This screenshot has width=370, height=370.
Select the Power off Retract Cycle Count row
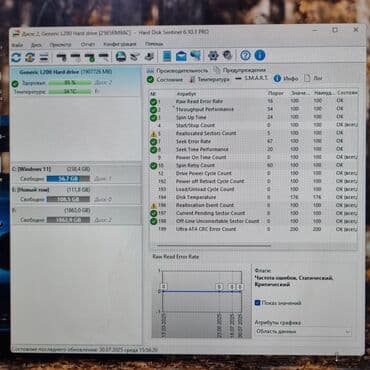[253, 181]
